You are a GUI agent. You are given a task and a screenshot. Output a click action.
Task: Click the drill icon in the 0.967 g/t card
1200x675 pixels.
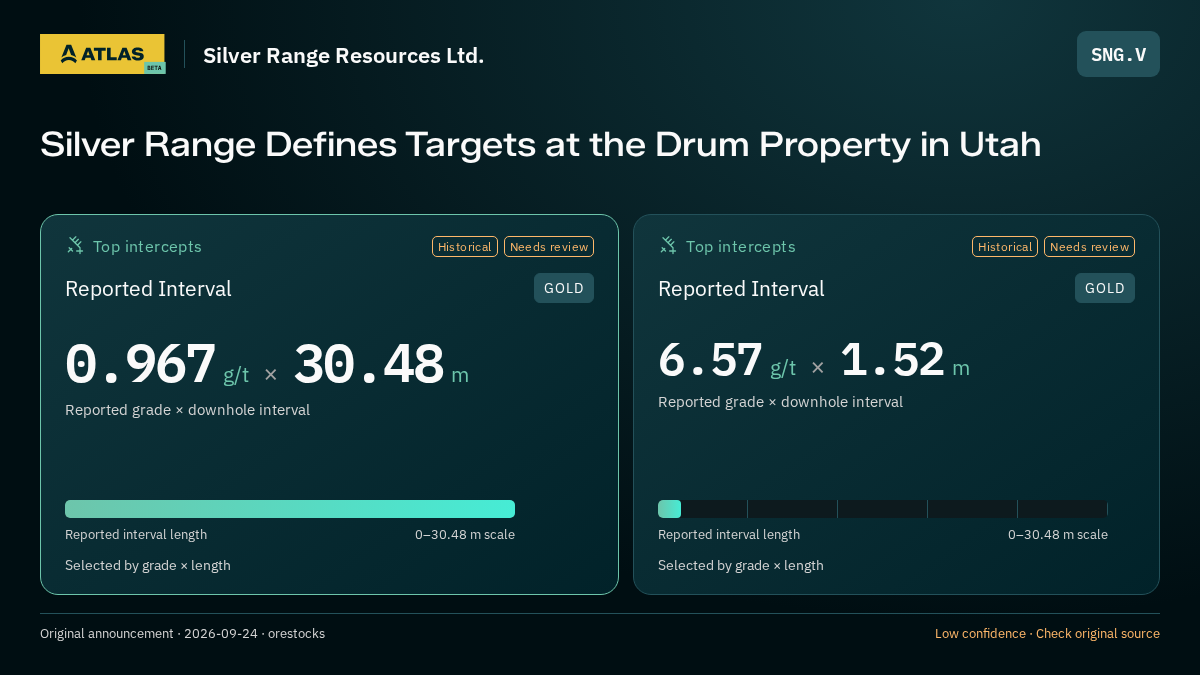(75, 245)
